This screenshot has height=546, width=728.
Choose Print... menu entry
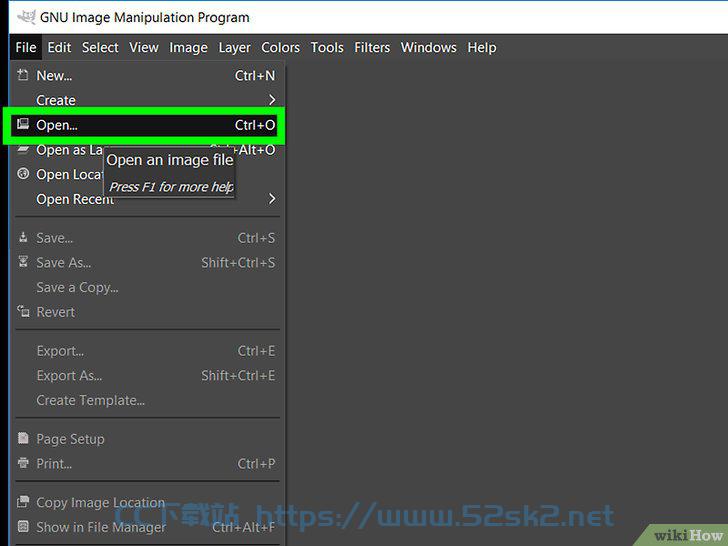click(147, 463)
